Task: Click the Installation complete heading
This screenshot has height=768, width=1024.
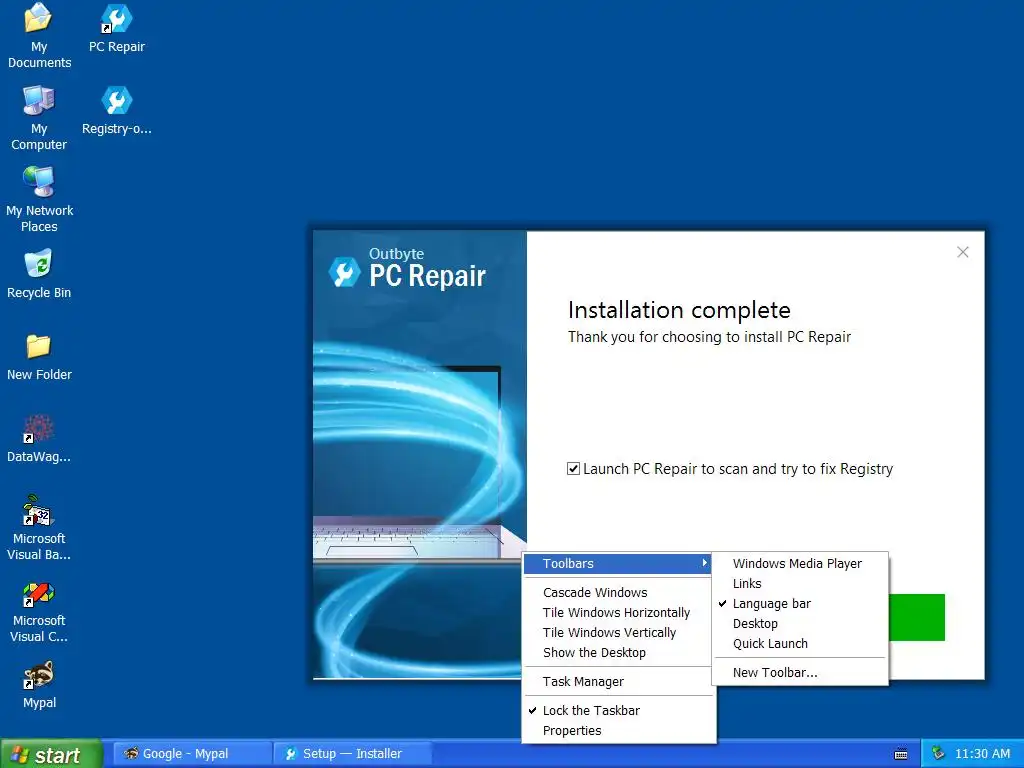Action: (x=679, y=310)
